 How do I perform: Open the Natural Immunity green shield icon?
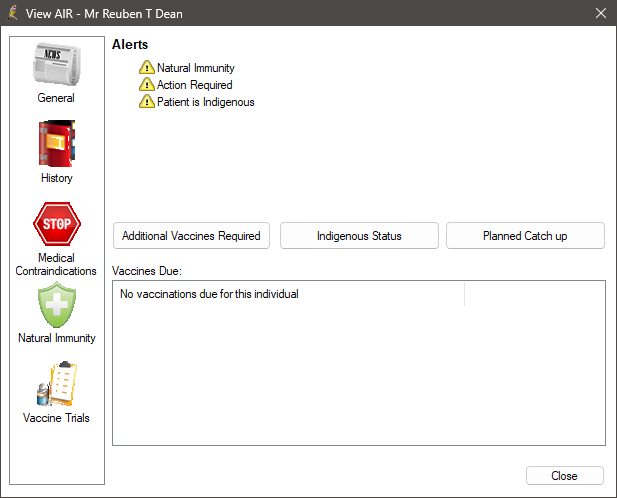56,305
